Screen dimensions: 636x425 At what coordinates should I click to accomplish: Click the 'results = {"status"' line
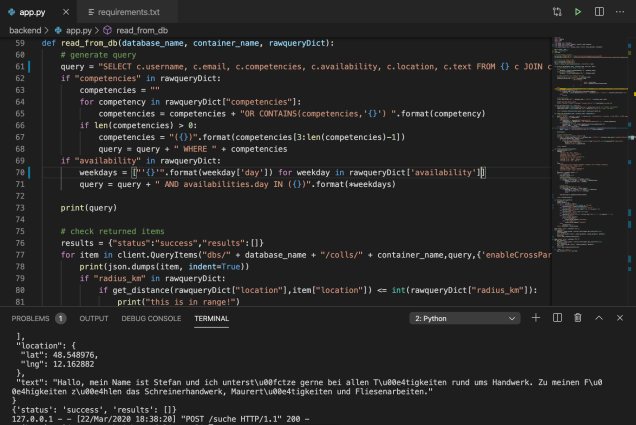coord(162,243)
